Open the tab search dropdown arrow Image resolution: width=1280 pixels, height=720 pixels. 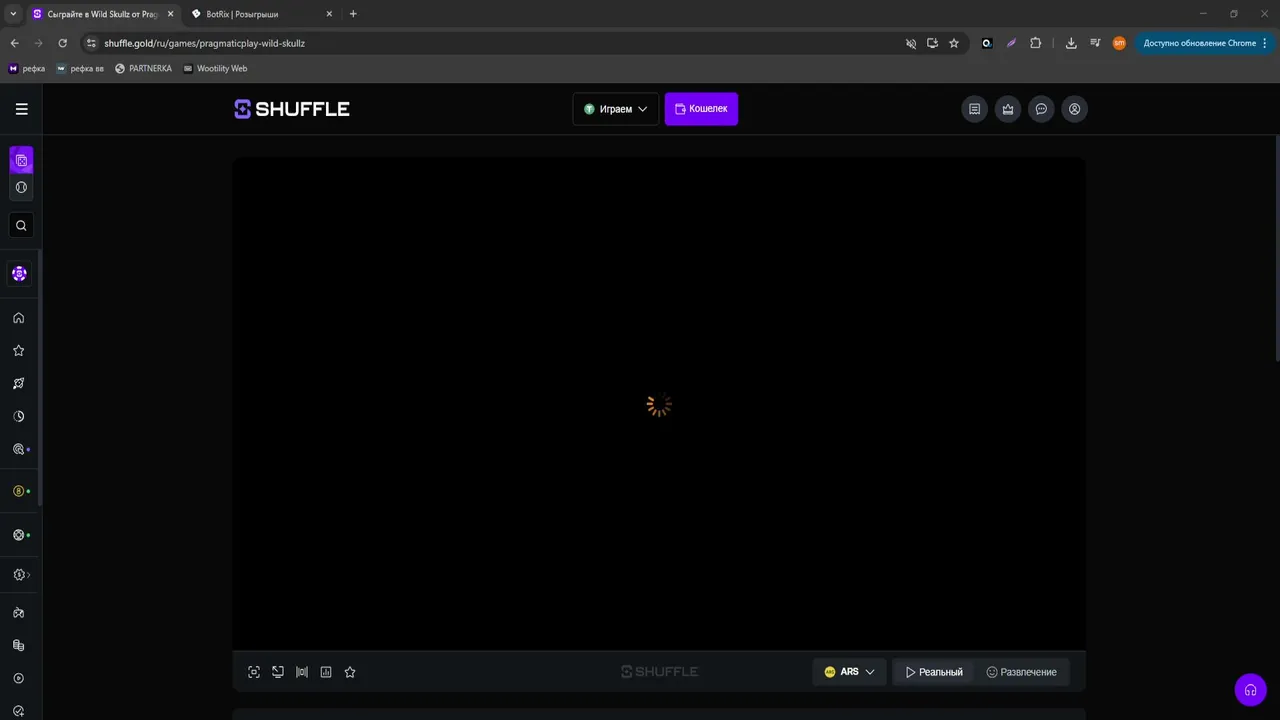point(13,14)
